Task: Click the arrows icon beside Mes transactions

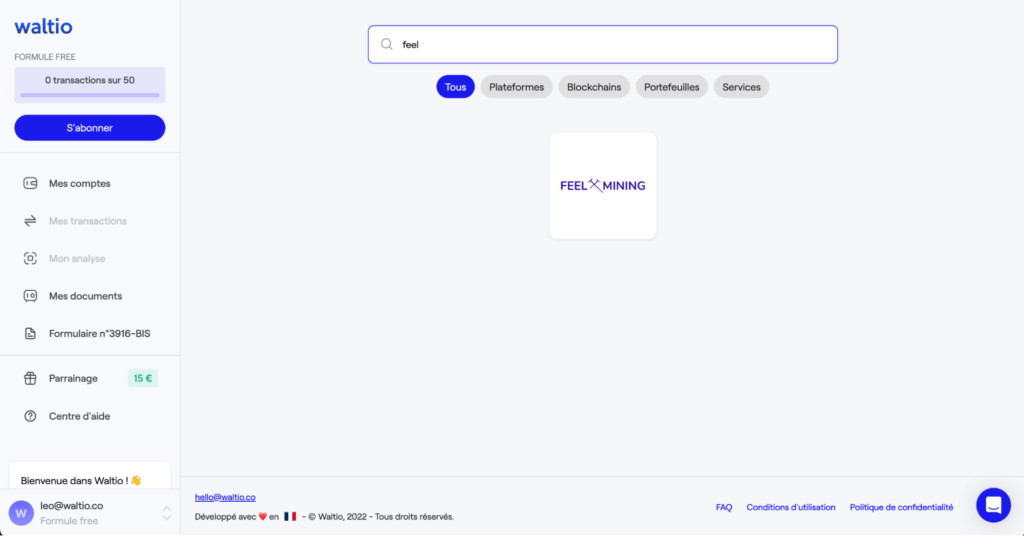Action: click(x=30, y=221)
